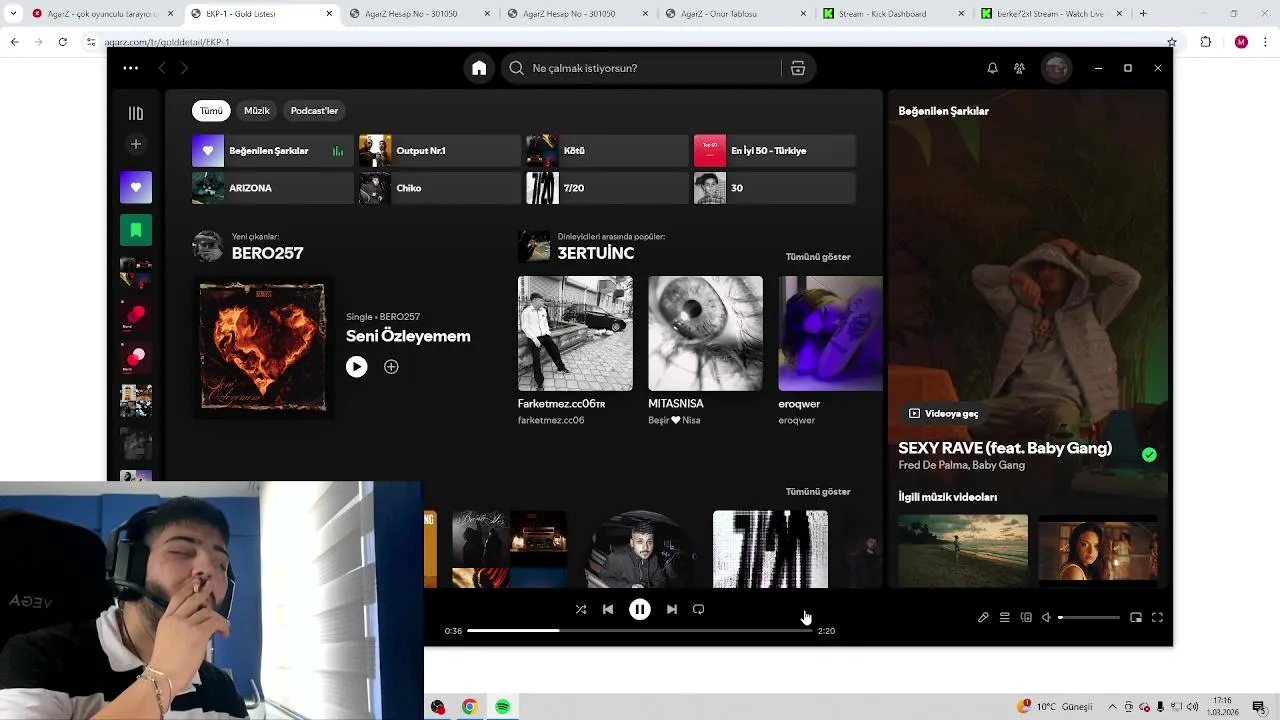Open Spotify from the Windows taskbar
Screen dimensions: 1280x720
pyautogui.click(x=502, y=707)
